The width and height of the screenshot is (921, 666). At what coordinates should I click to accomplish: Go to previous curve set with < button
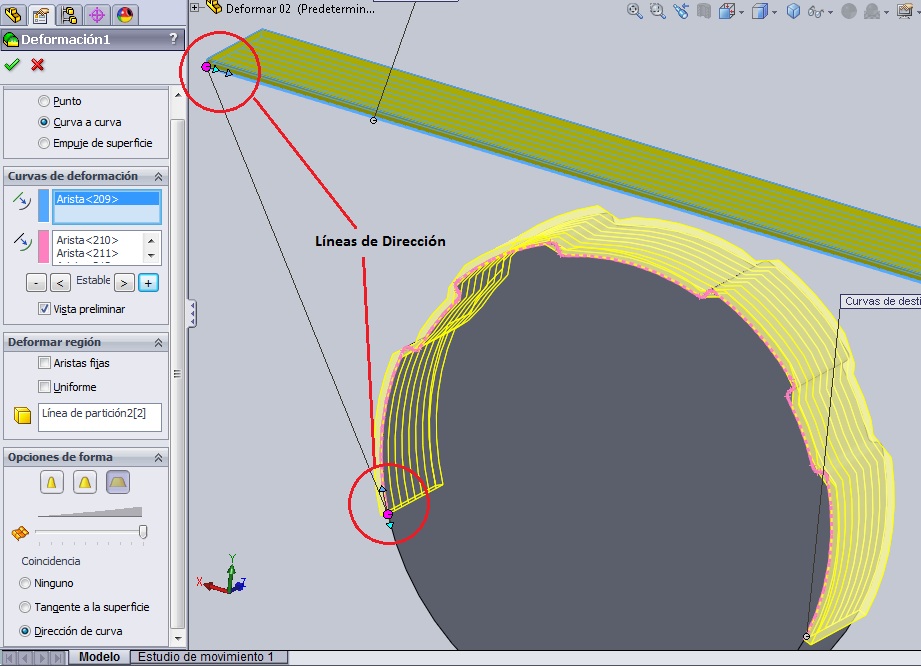(60, 283)
